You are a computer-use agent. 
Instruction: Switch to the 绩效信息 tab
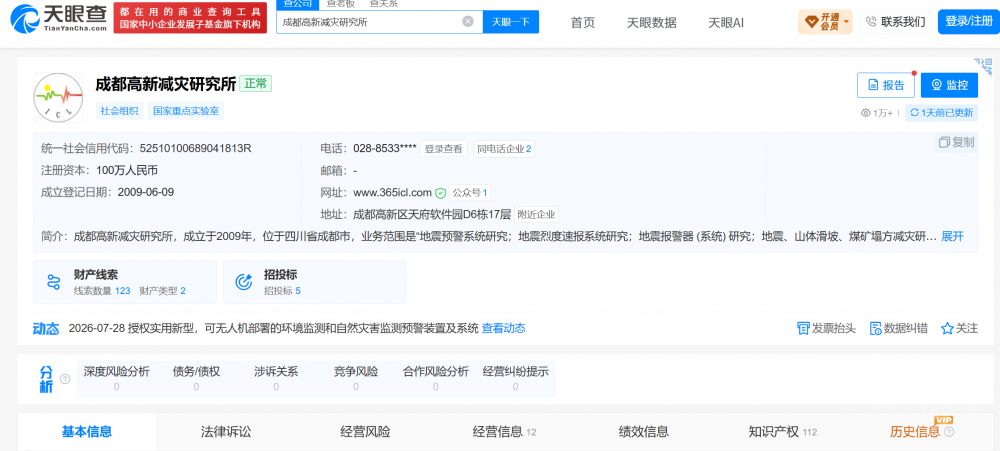644,432
